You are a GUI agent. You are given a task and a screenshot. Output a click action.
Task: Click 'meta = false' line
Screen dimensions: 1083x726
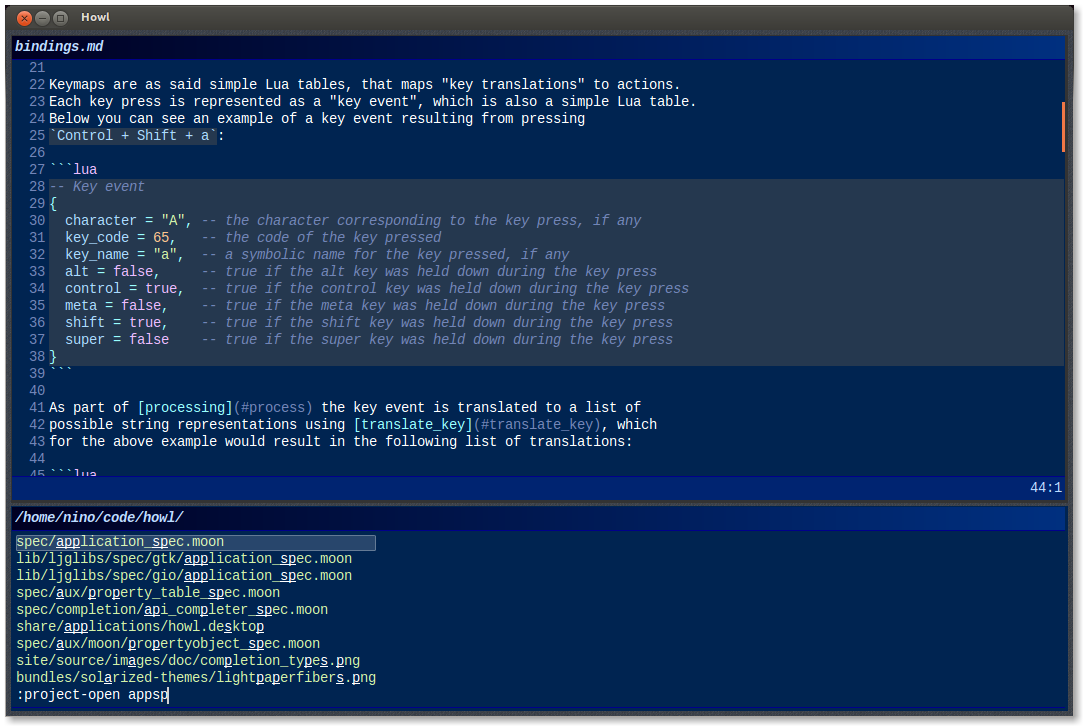[116, 305]
